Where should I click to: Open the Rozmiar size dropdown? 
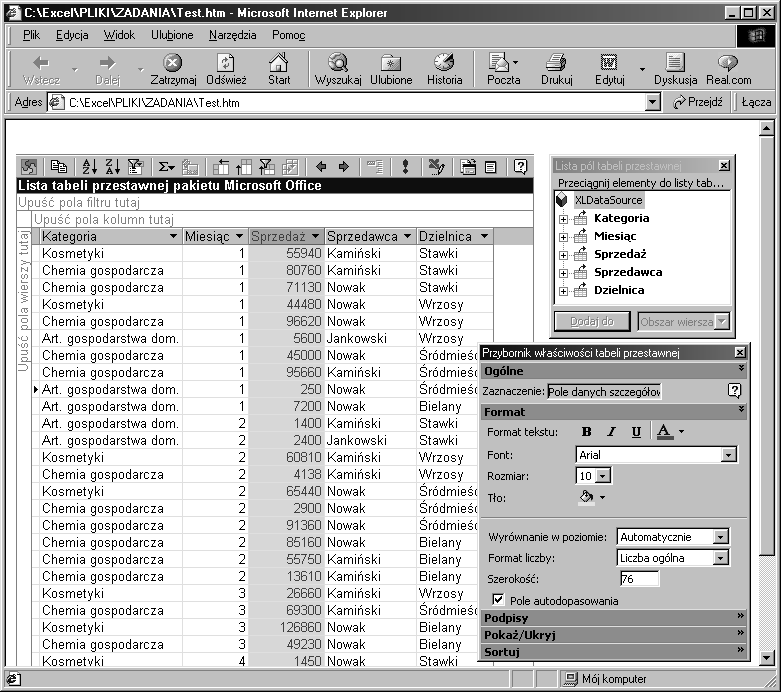[x=603, y=476]
